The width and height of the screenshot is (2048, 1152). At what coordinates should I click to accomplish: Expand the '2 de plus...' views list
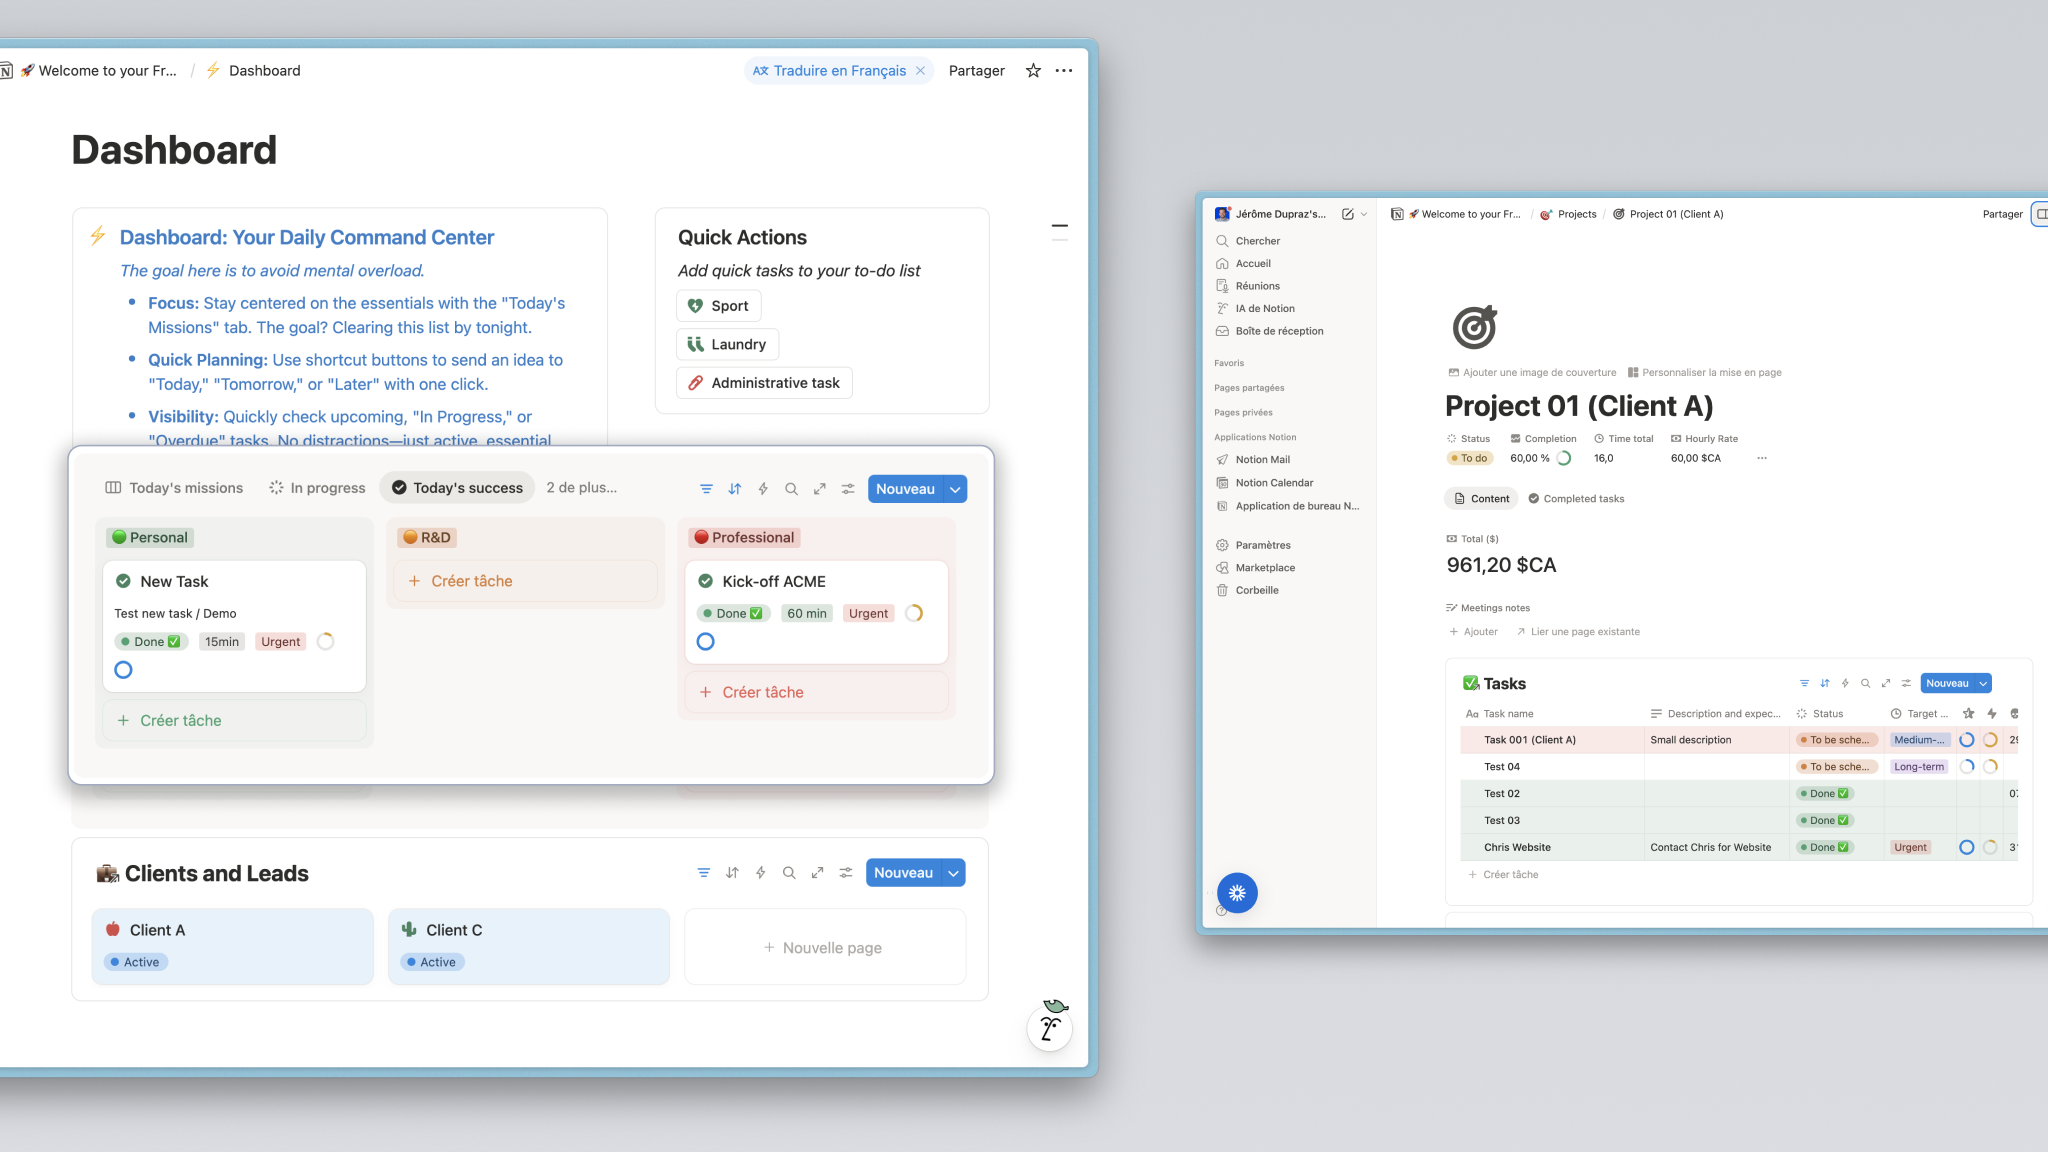[x=580, y=487]
